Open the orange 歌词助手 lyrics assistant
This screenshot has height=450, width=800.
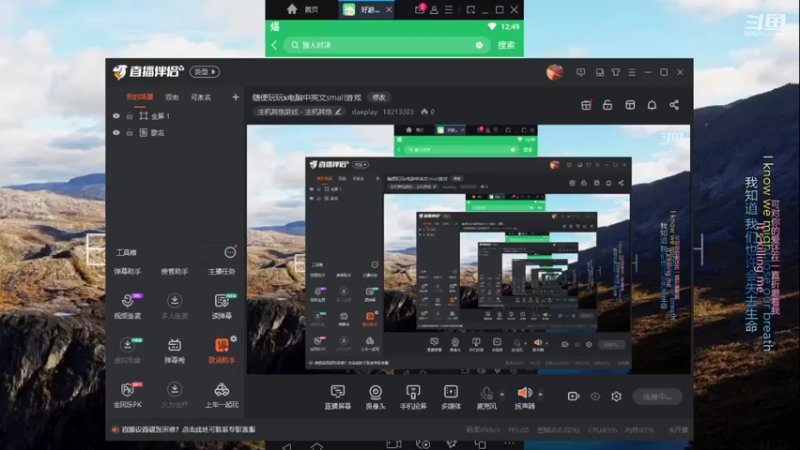tap(221, 350)
